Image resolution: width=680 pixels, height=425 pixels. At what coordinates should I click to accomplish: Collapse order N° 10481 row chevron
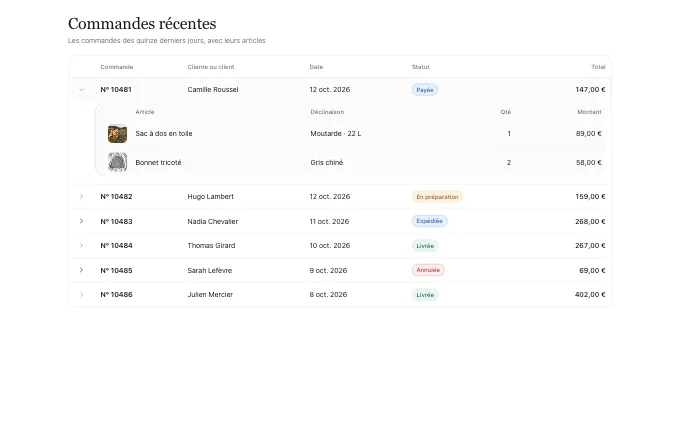pyautogui.click(x=81, y=90)
